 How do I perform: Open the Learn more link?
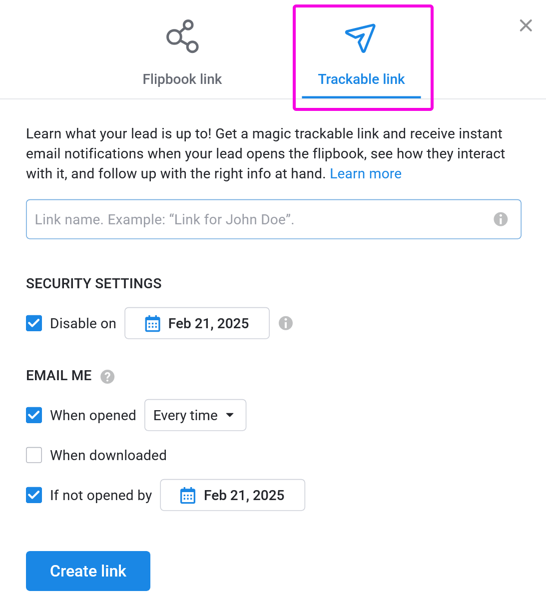pos(366,173)
